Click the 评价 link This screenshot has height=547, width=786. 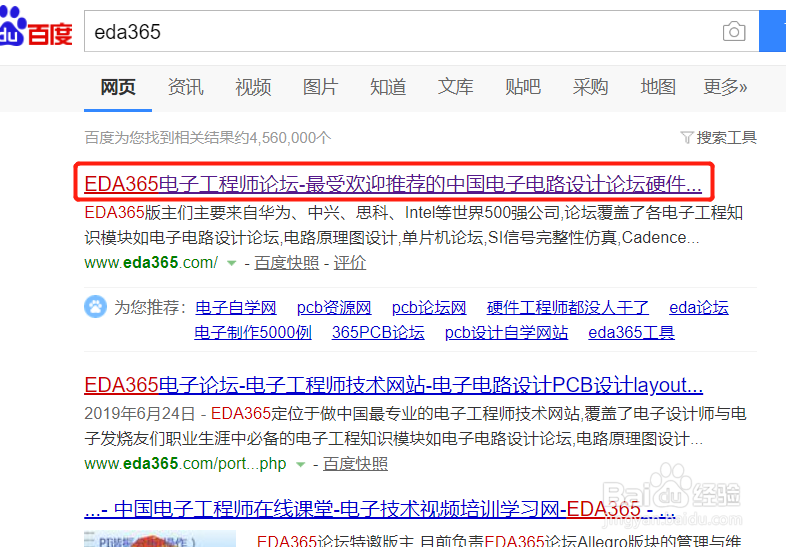350,263
